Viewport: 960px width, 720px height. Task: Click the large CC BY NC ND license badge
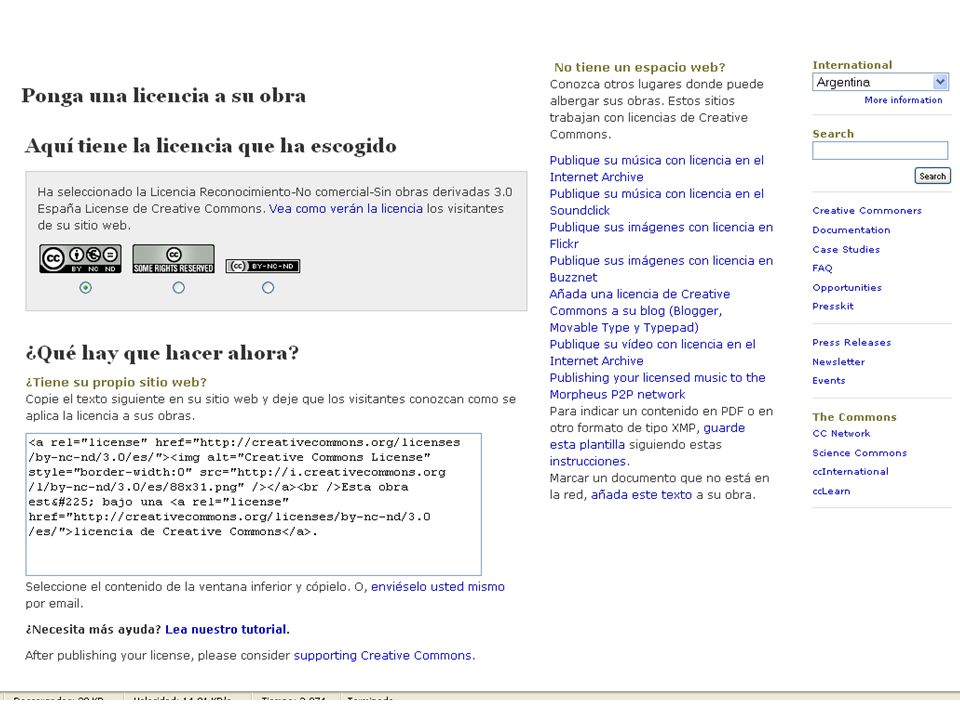point(80,258)
